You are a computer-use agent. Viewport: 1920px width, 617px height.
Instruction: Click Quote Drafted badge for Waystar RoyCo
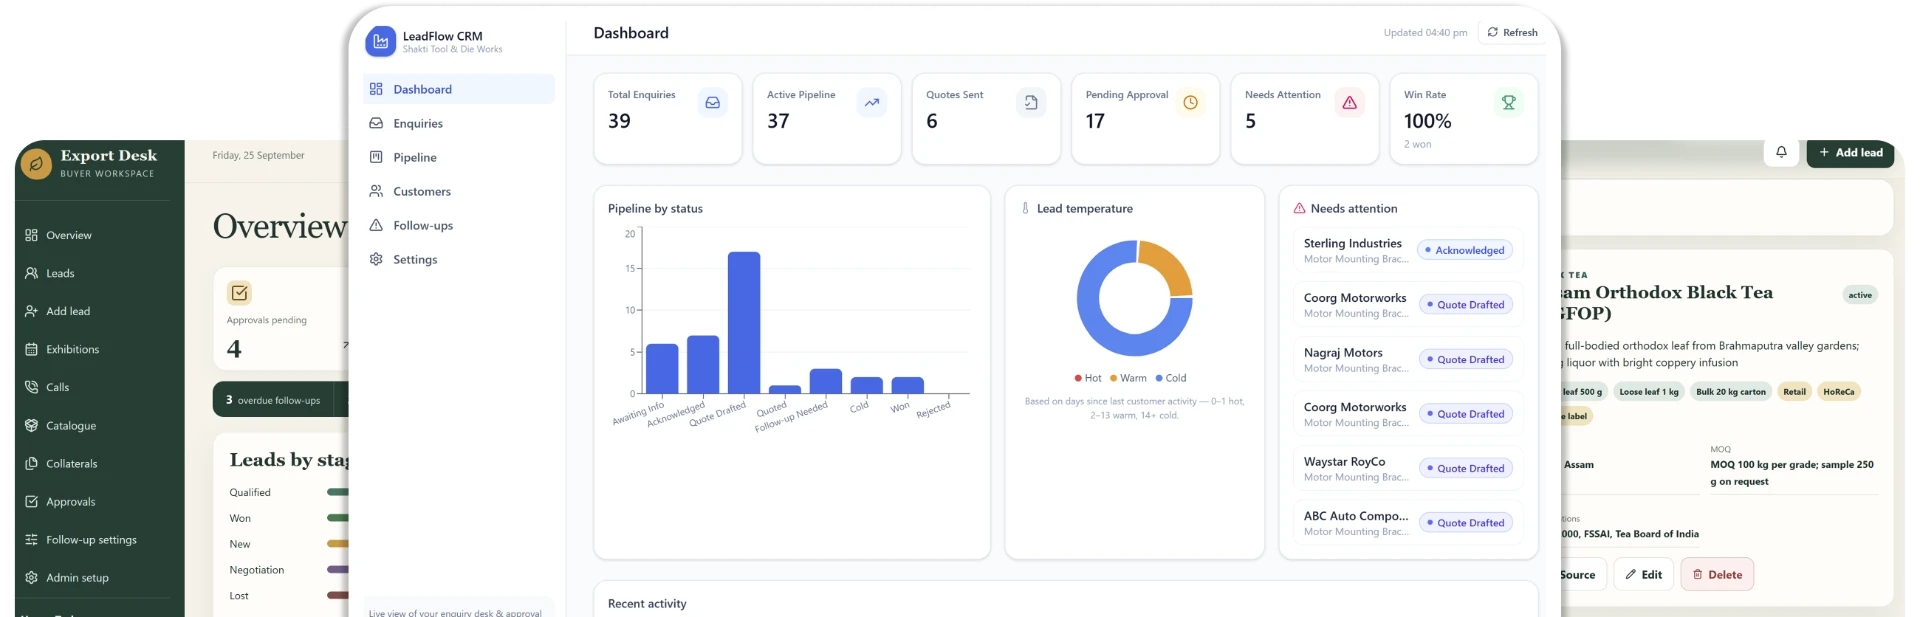point(1466,468)
